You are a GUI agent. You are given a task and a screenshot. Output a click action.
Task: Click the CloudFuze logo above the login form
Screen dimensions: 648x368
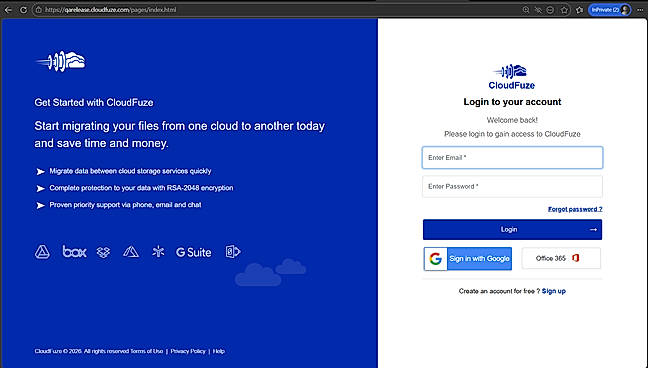click(512, 77)
